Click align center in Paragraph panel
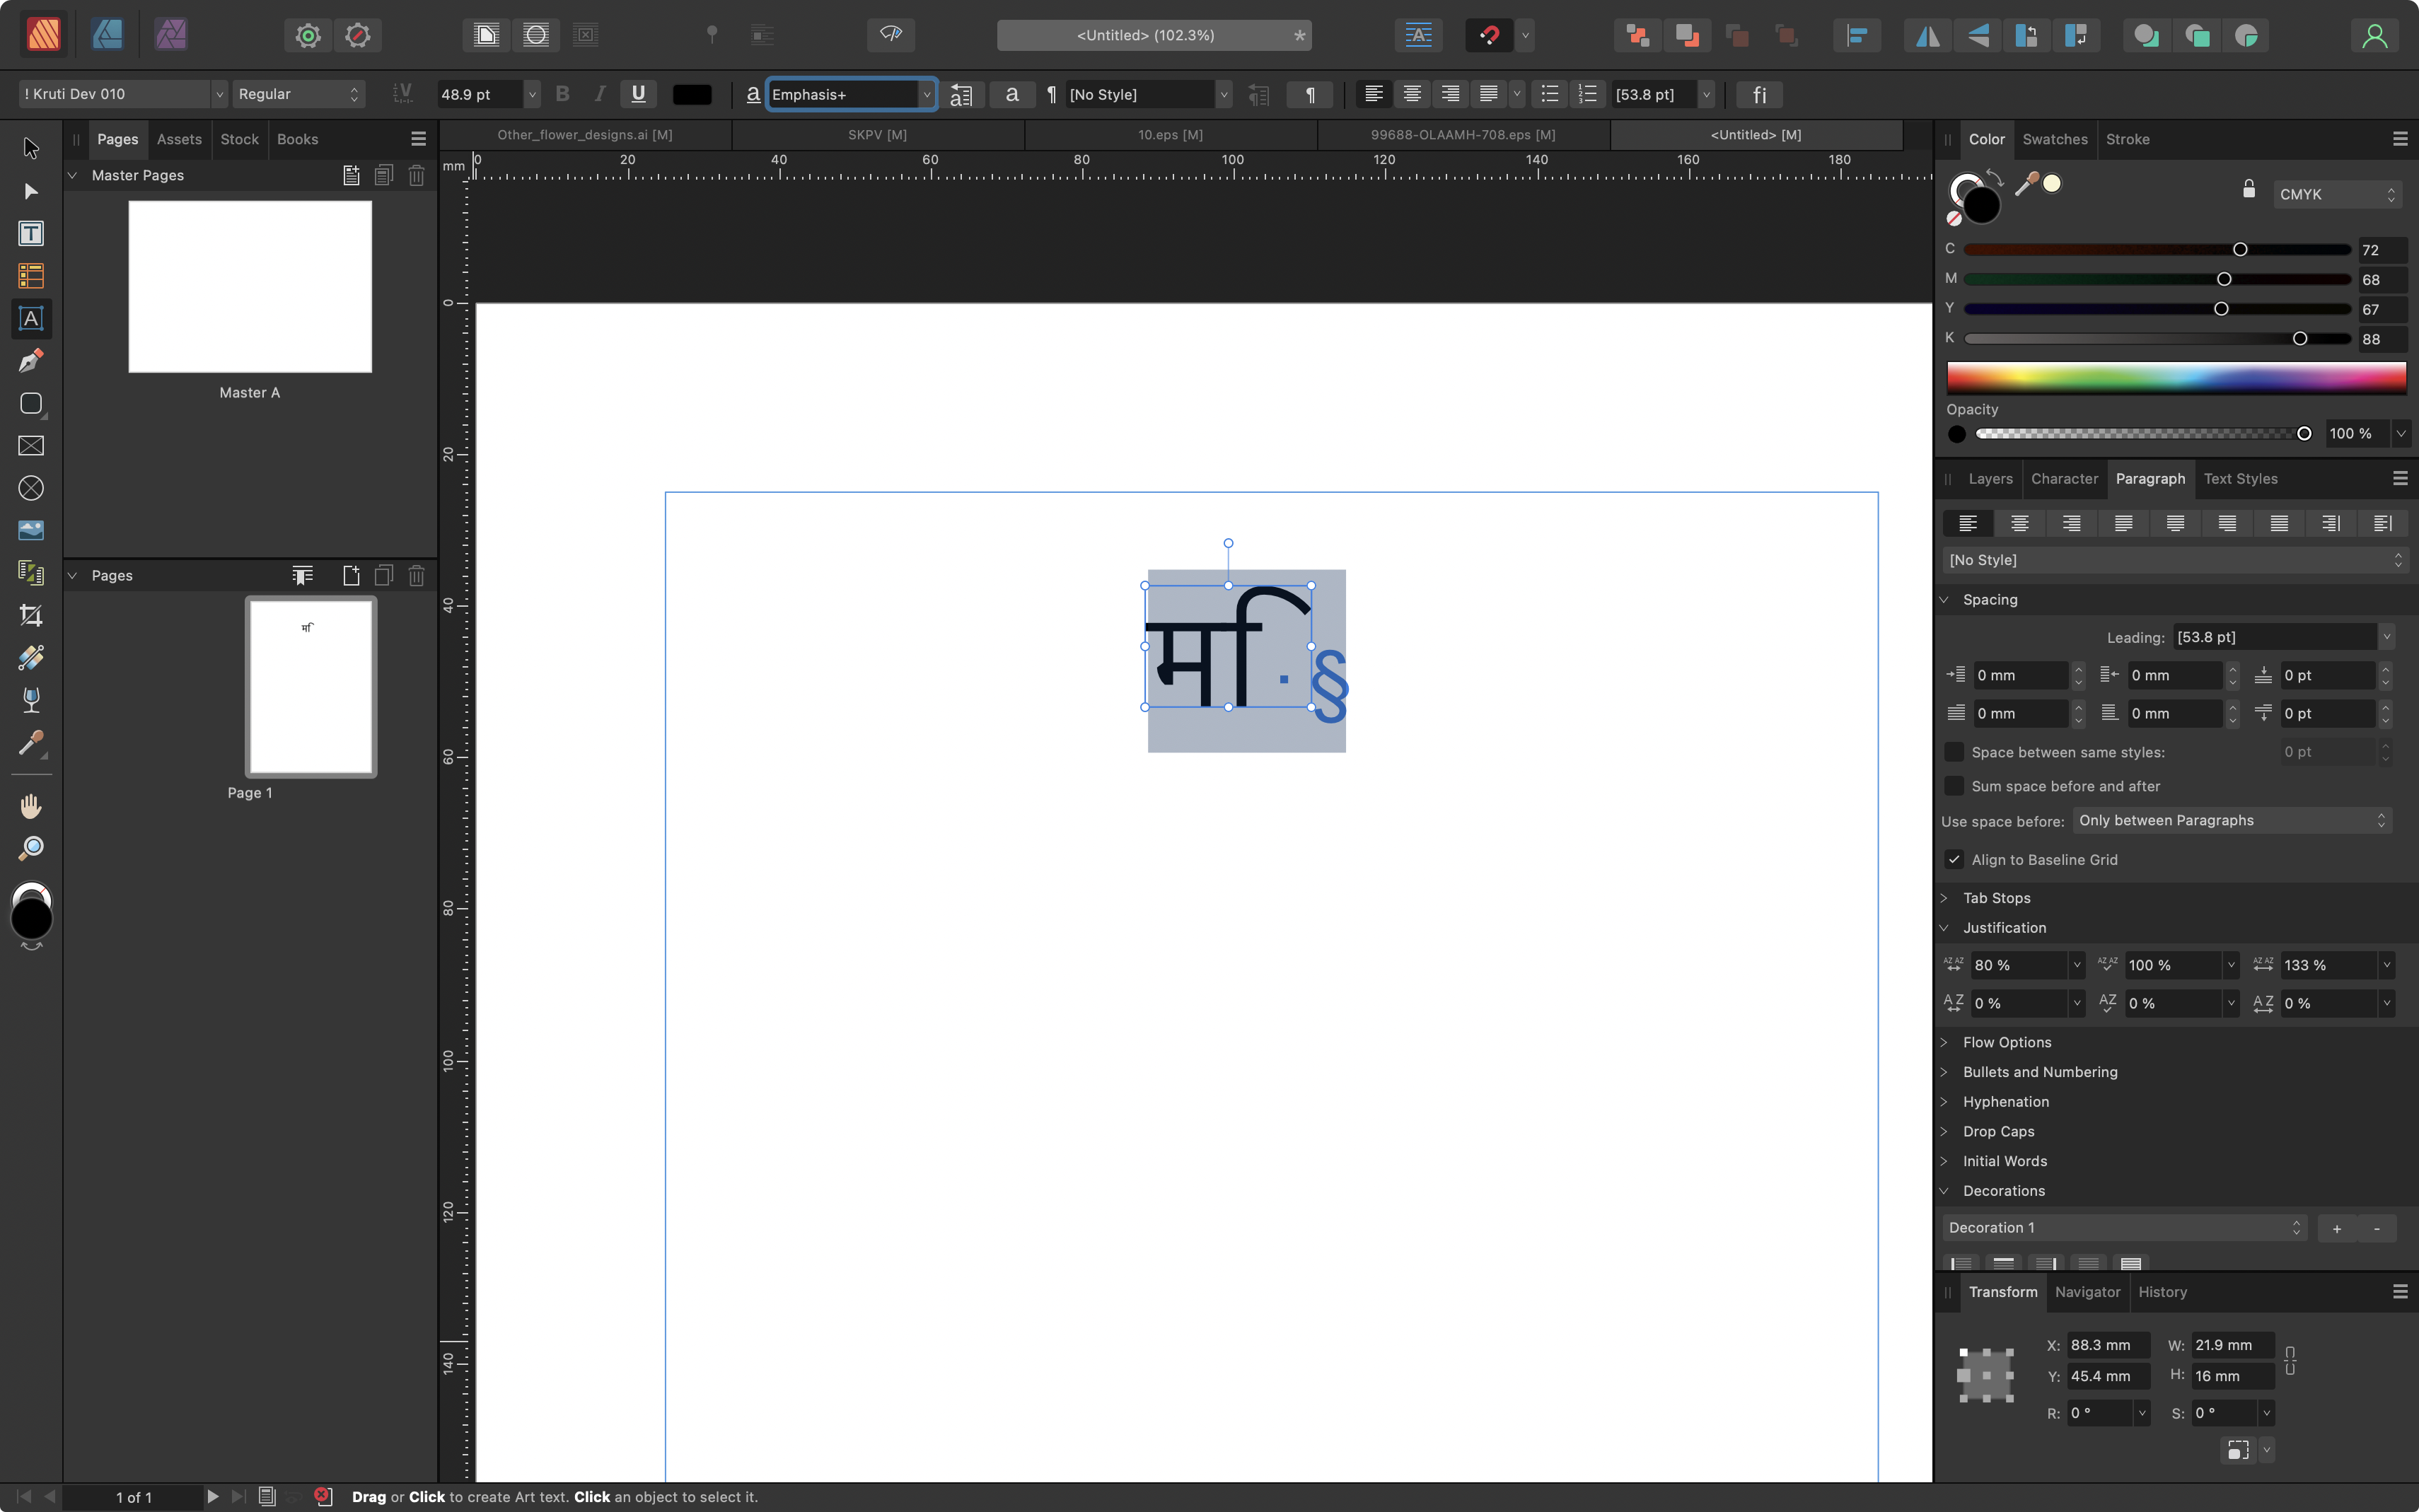Screen dimensions: 2419x1512 [2019, 523]
